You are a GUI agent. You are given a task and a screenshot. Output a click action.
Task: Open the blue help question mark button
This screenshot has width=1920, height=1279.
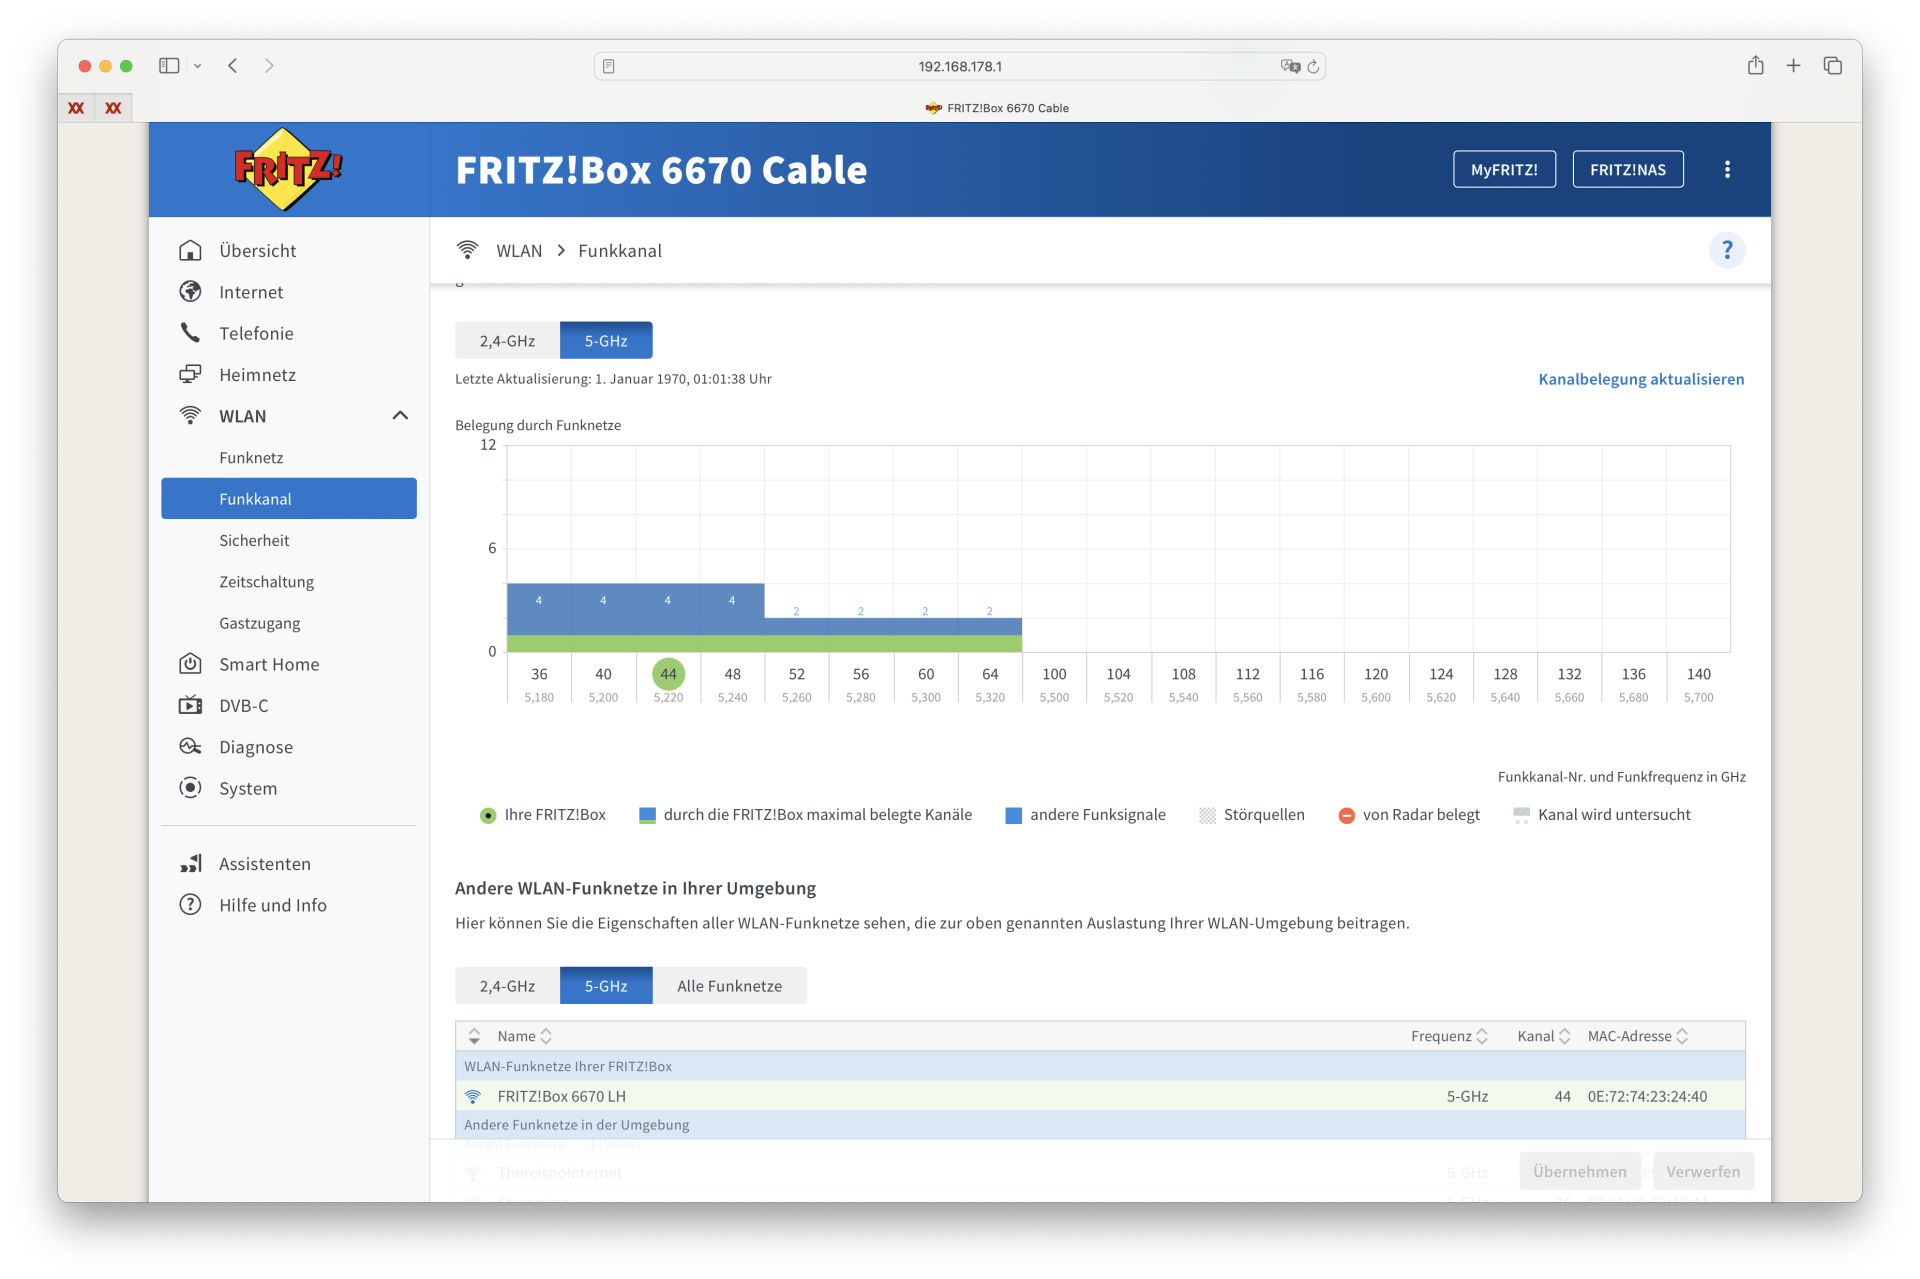pos(1726,250)
